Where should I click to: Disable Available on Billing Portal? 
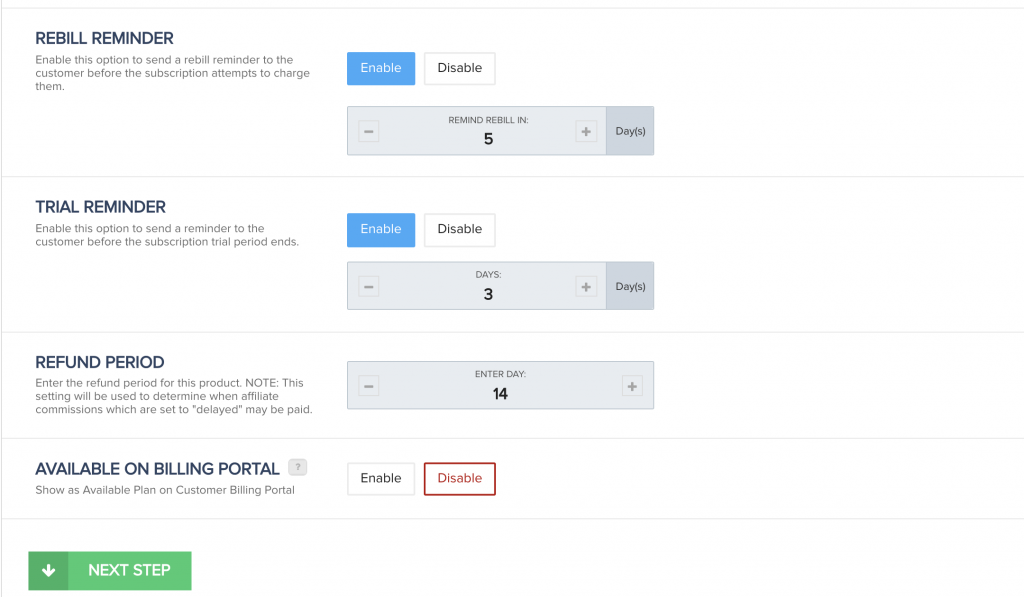pos(460,478)
